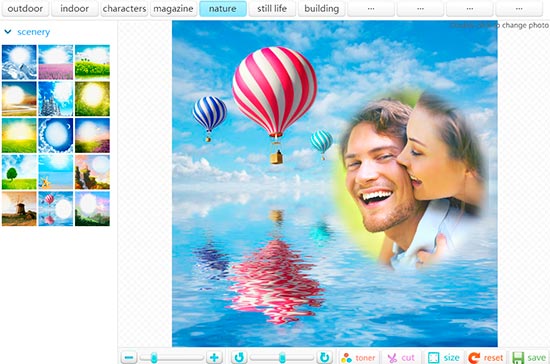Click the scenery category label
The height and width of the screenshot is (364, 550).
pos(34,32)
